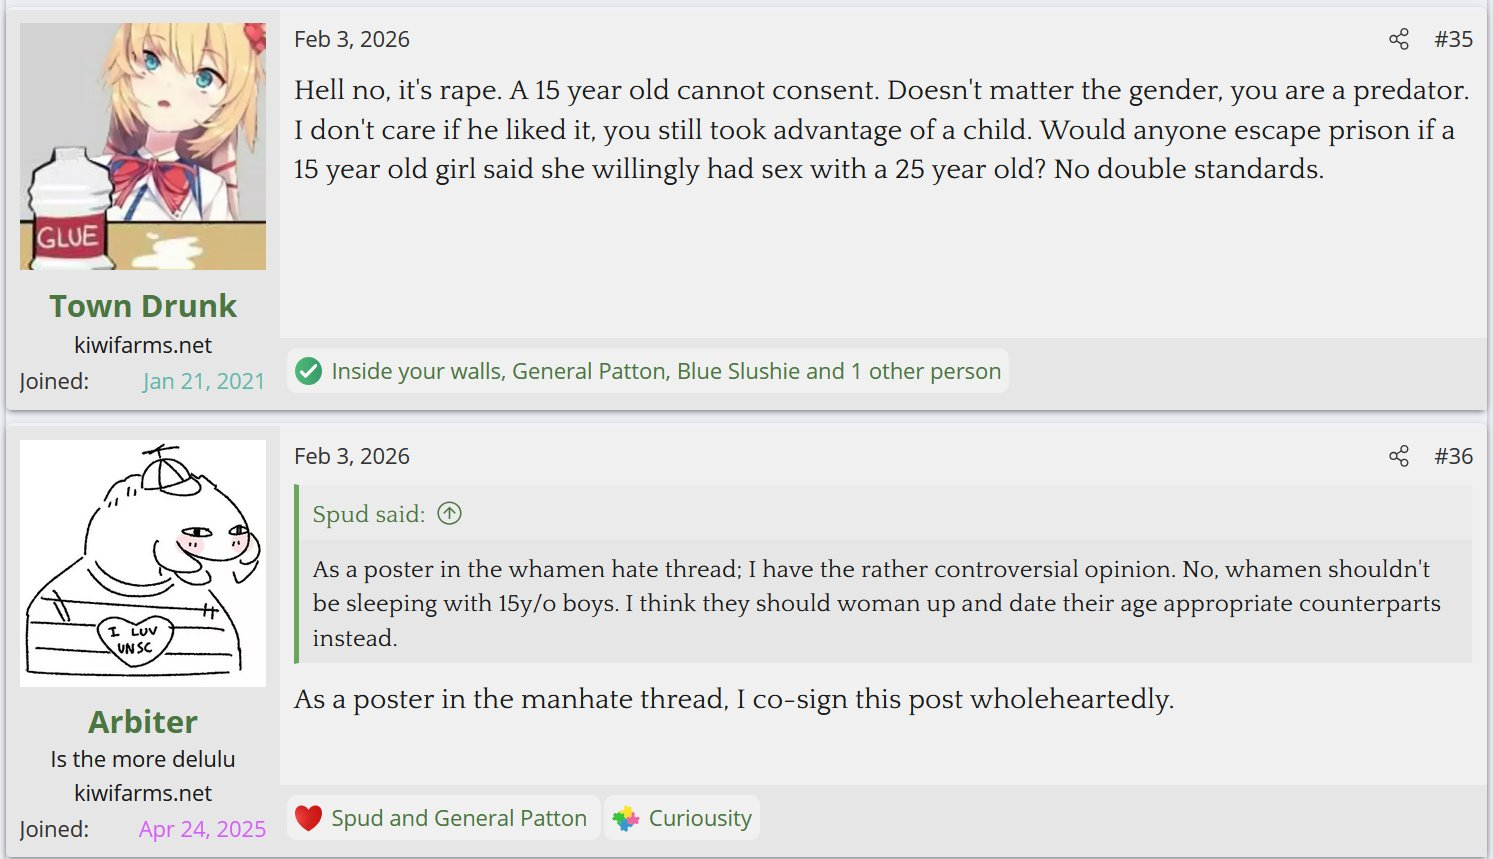Open the #35 post permalink

point(1453,39)
